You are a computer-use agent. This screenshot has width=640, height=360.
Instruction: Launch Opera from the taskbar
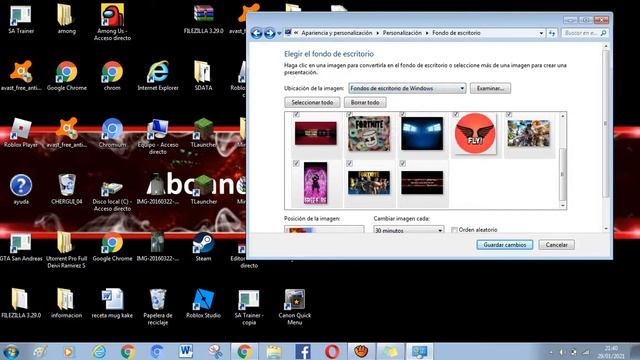tap(332, 351)
